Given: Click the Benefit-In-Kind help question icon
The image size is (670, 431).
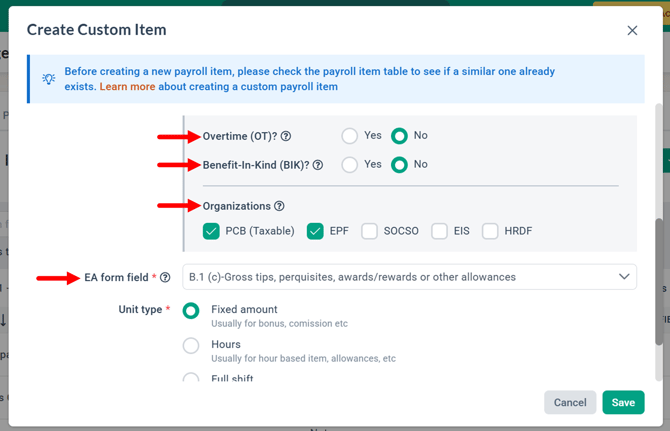Looking at the screenshot, I should click(x=317, y=165).
